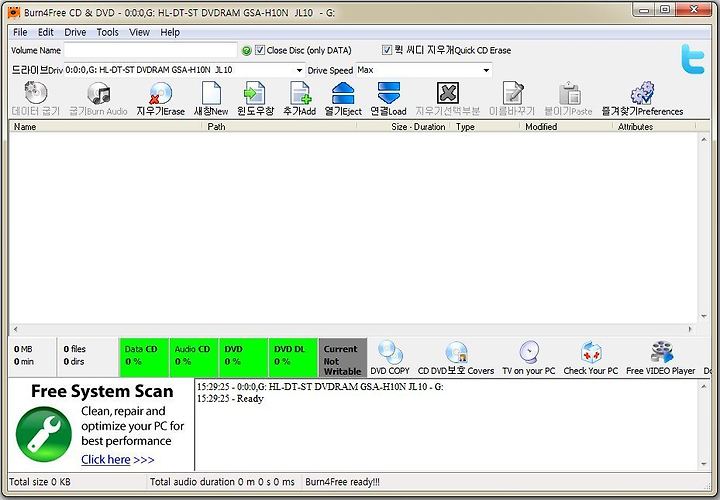
Task: Open the Tools menu
Action: click(107, 32)
